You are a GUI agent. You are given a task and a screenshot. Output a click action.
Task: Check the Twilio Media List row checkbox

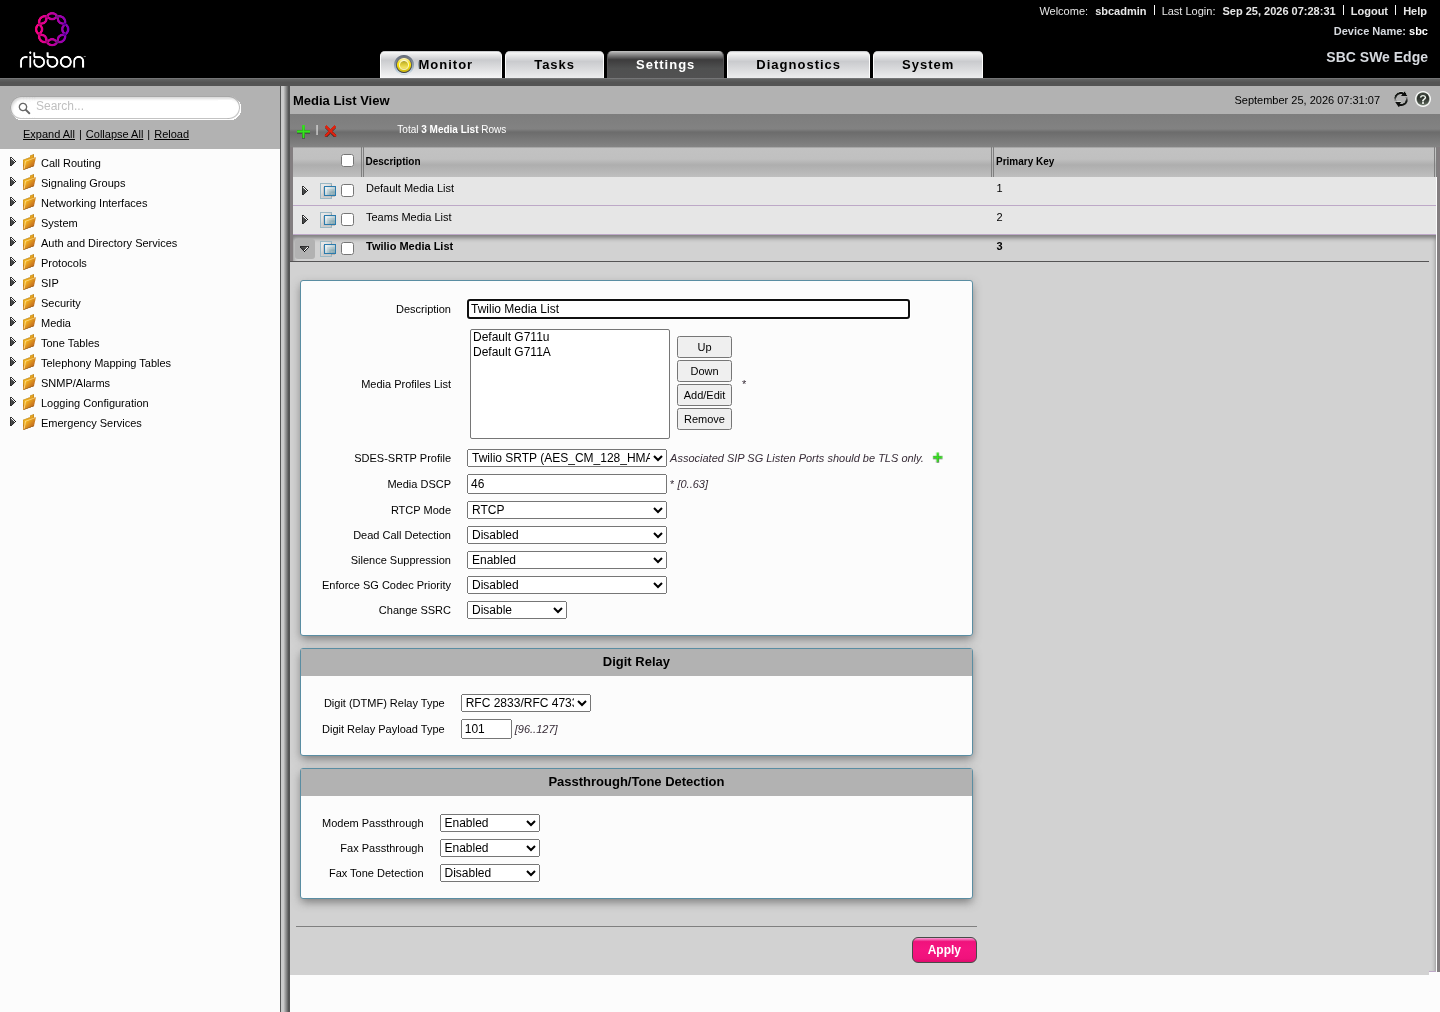347,248
